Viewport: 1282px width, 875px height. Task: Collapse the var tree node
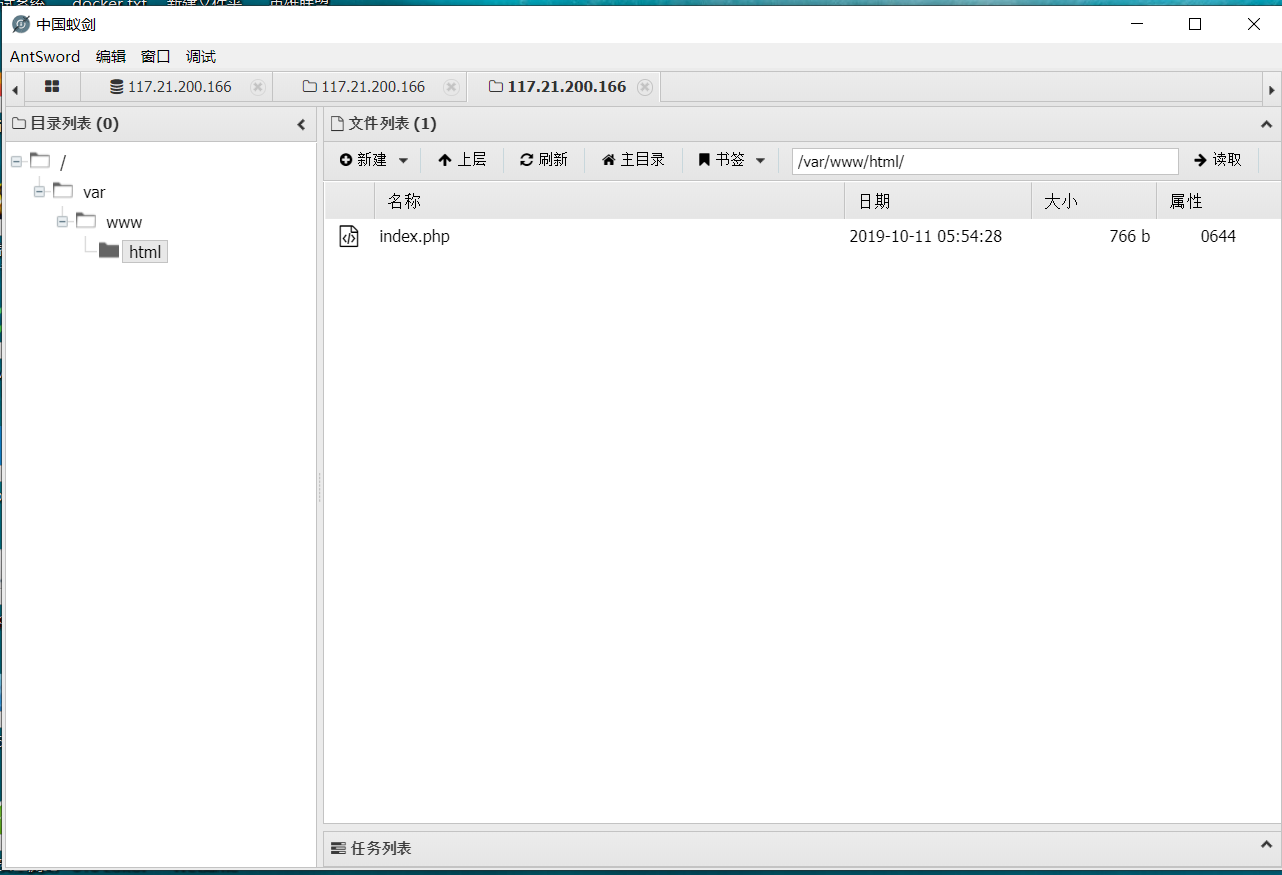[39, 191]
